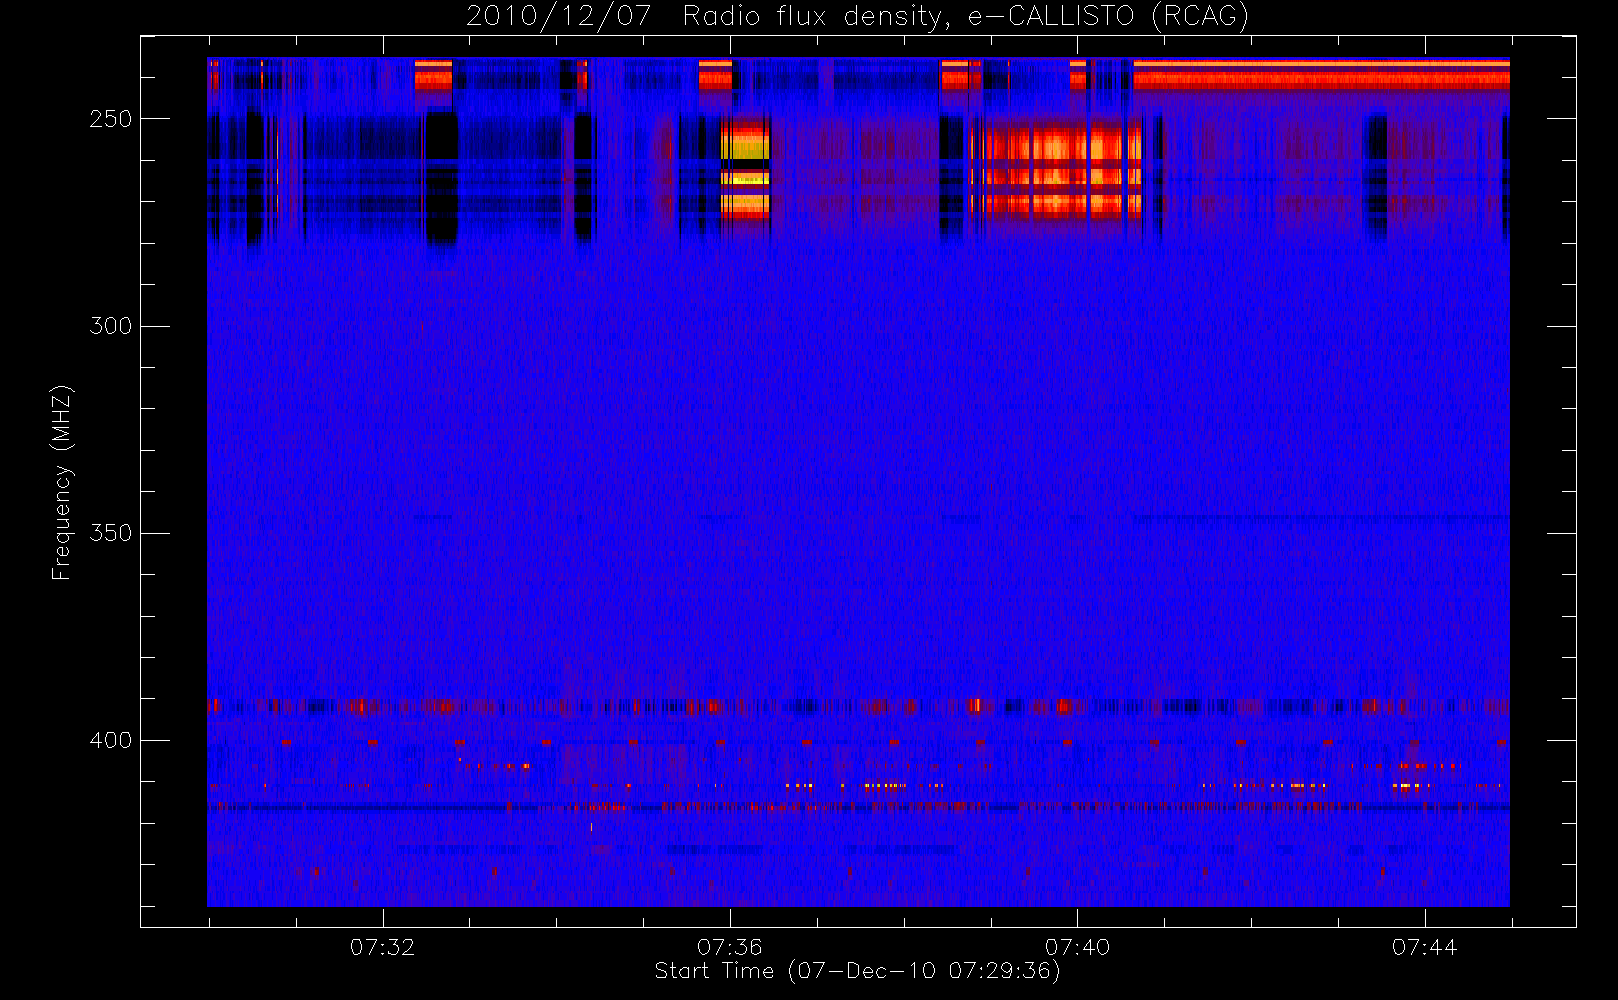1618x1000 pixels.
Task: Click the 07:32 time axis label
Action: pyautogui.click(x=382, y=947)
